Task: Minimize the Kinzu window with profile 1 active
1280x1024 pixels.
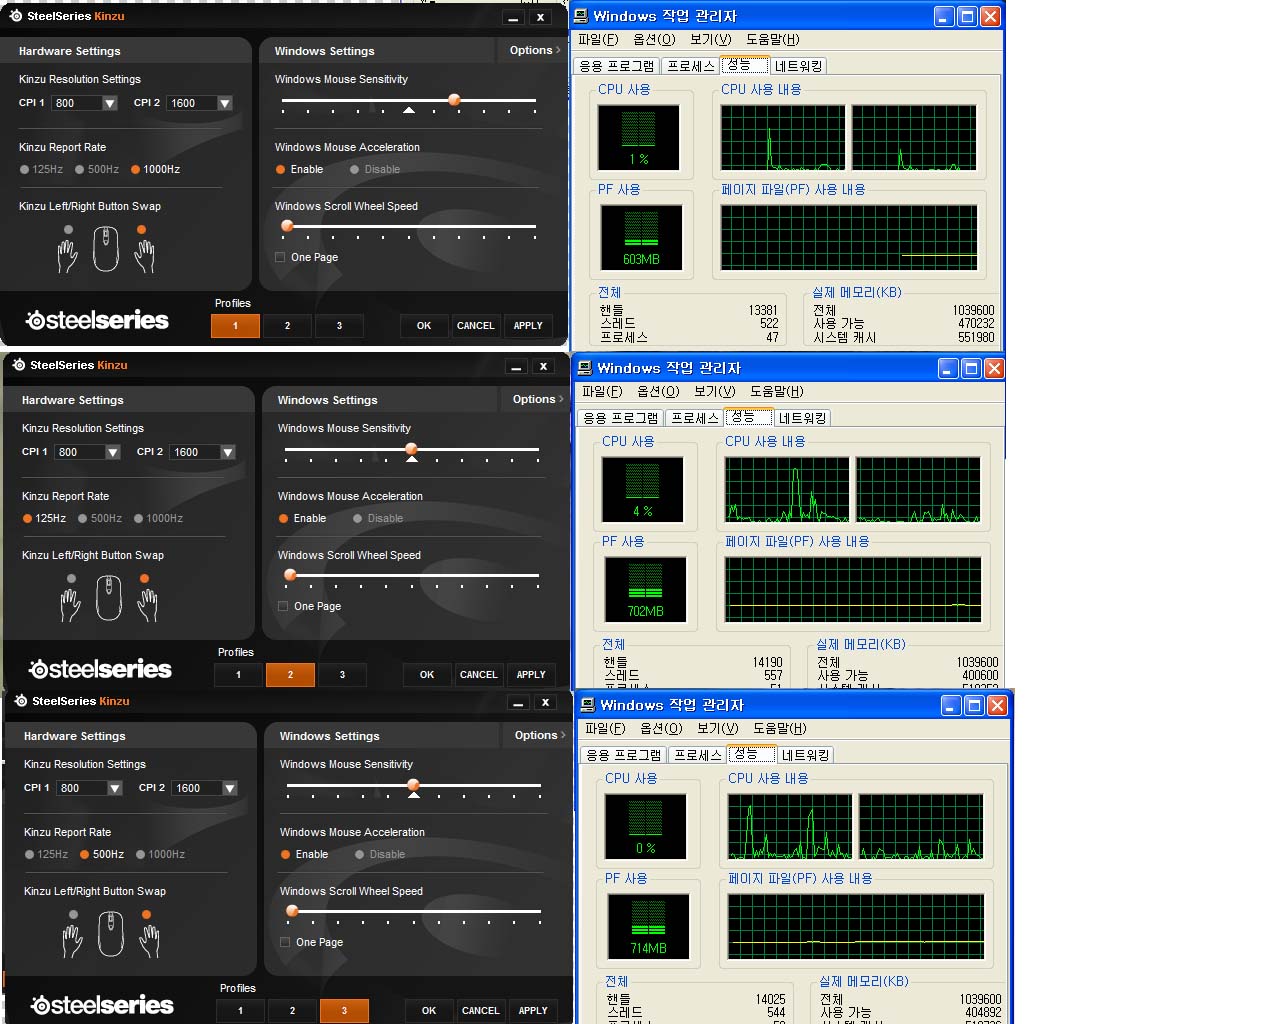Action: [513, 17]
